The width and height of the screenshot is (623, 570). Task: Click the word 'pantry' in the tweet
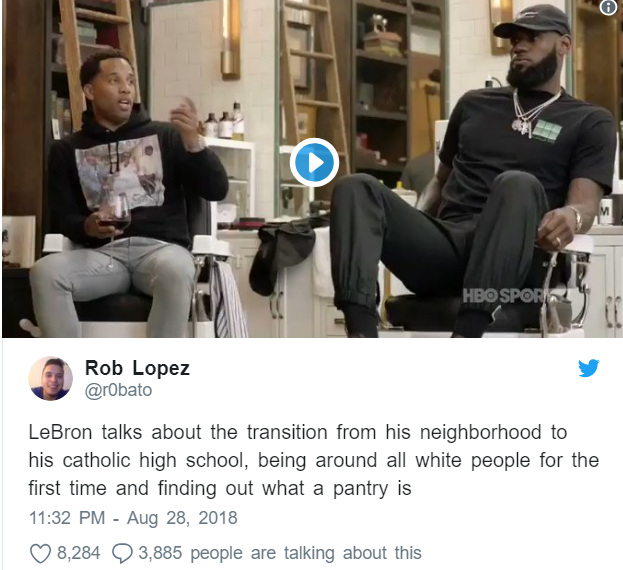click(360, 489)
